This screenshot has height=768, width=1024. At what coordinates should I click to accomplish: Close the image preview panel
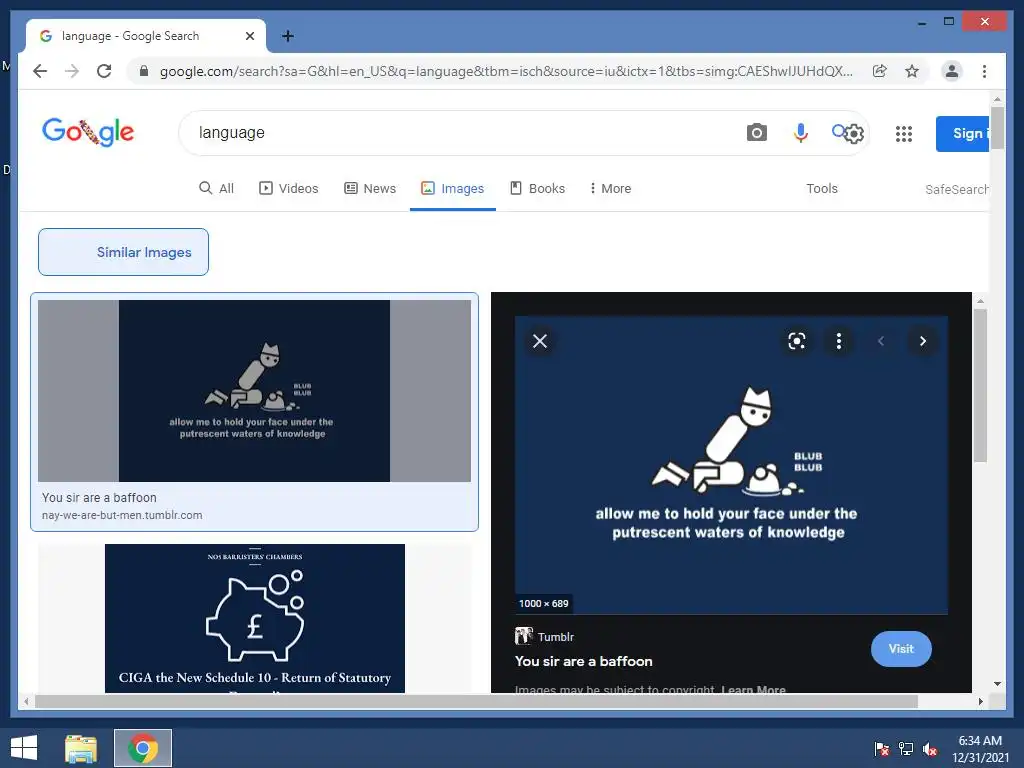point(539,341)
